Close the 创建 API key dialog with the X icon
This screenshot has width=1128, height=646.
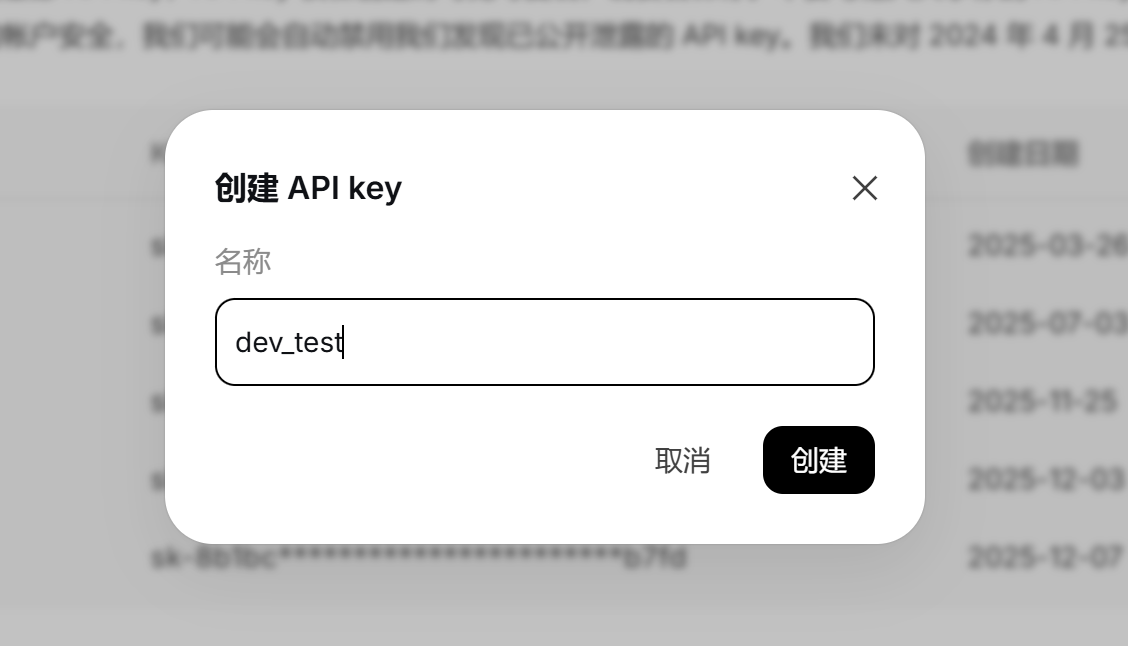tap(865, 188)
